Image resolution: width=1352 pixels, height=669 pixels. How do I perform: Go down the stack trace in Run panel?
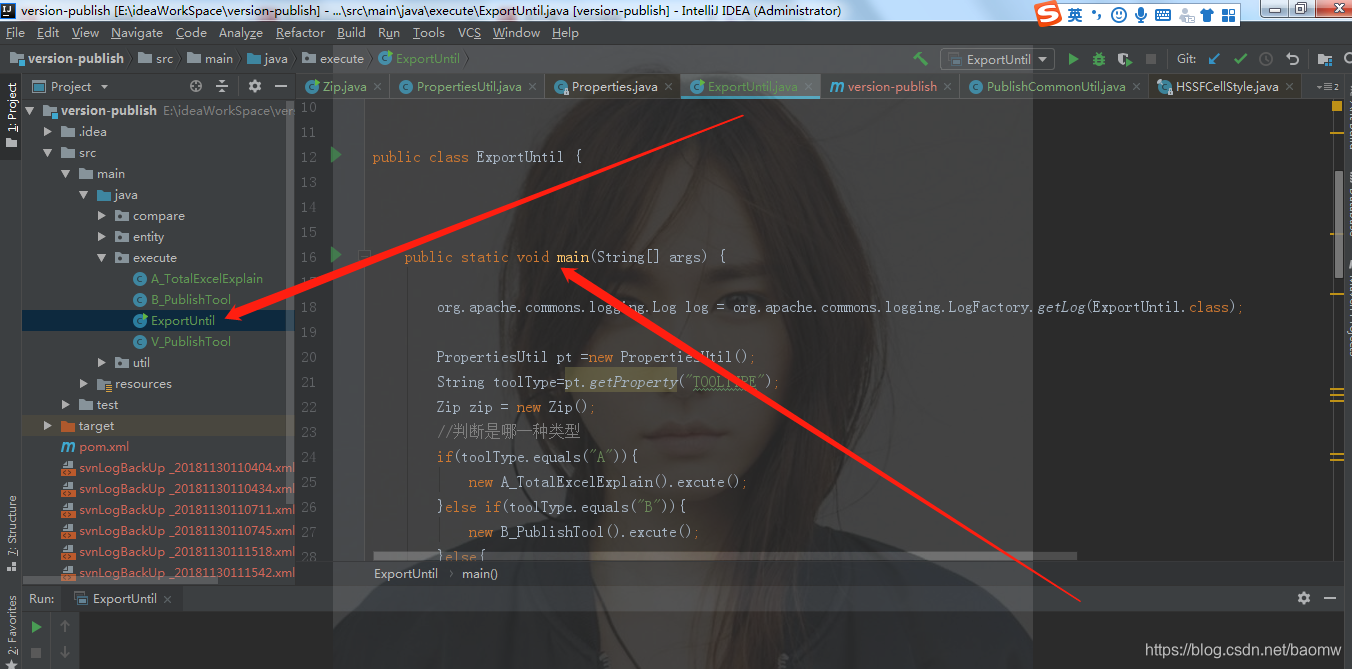point(65,653)
